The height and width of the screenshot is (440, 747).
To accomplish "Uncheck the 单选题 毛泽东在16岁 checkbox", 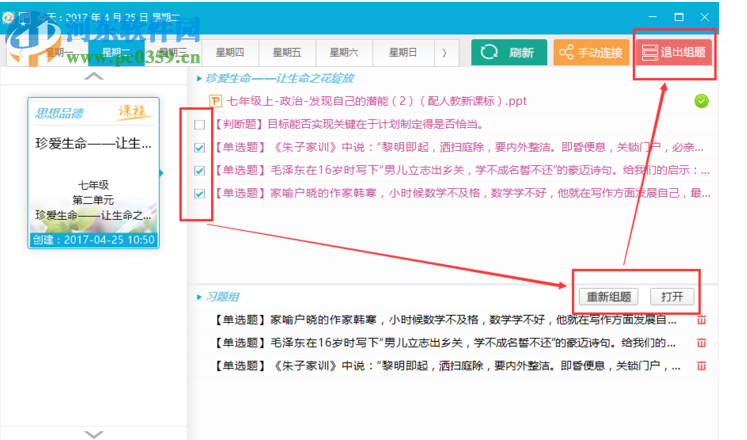I will point(200,170).
